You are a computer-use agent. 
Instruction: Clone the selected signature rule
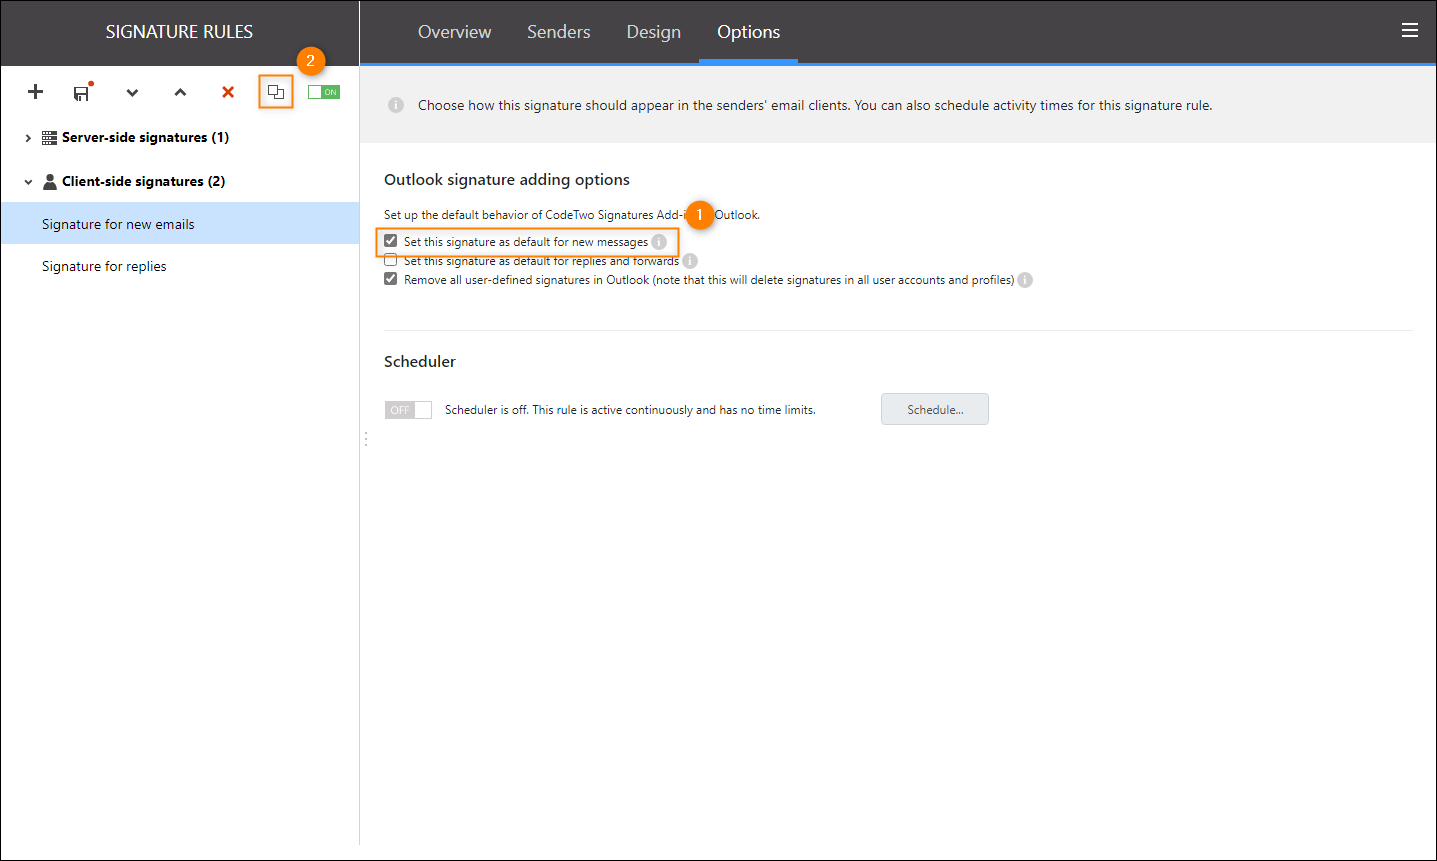[x=276, y=92]
